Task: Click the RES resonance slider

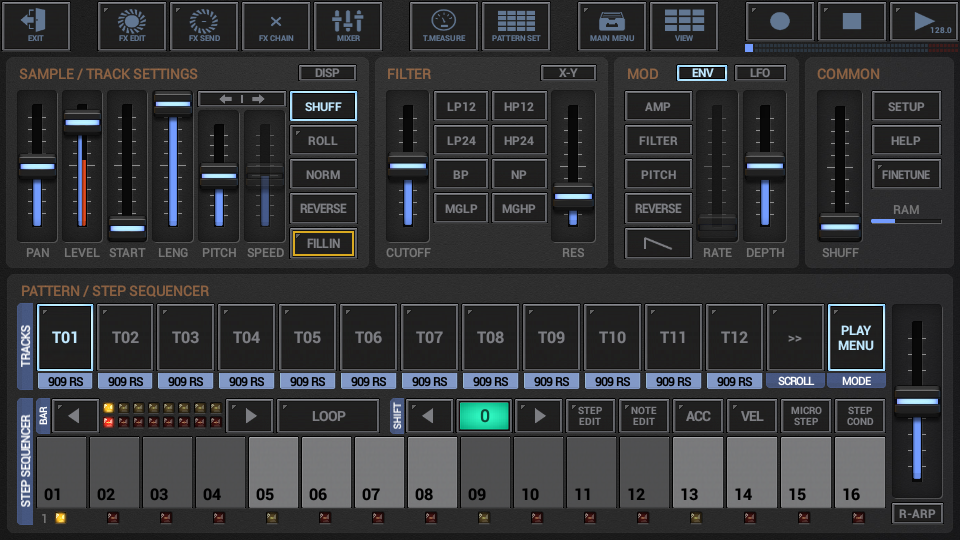Action: point(573,167)
